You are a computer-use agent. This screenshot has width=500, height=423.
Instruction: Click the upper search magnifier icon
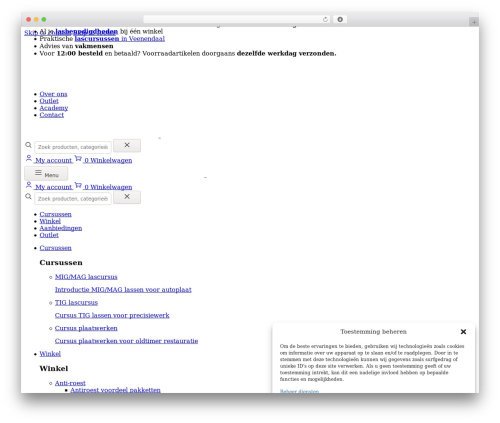click(x=28, y=145)
